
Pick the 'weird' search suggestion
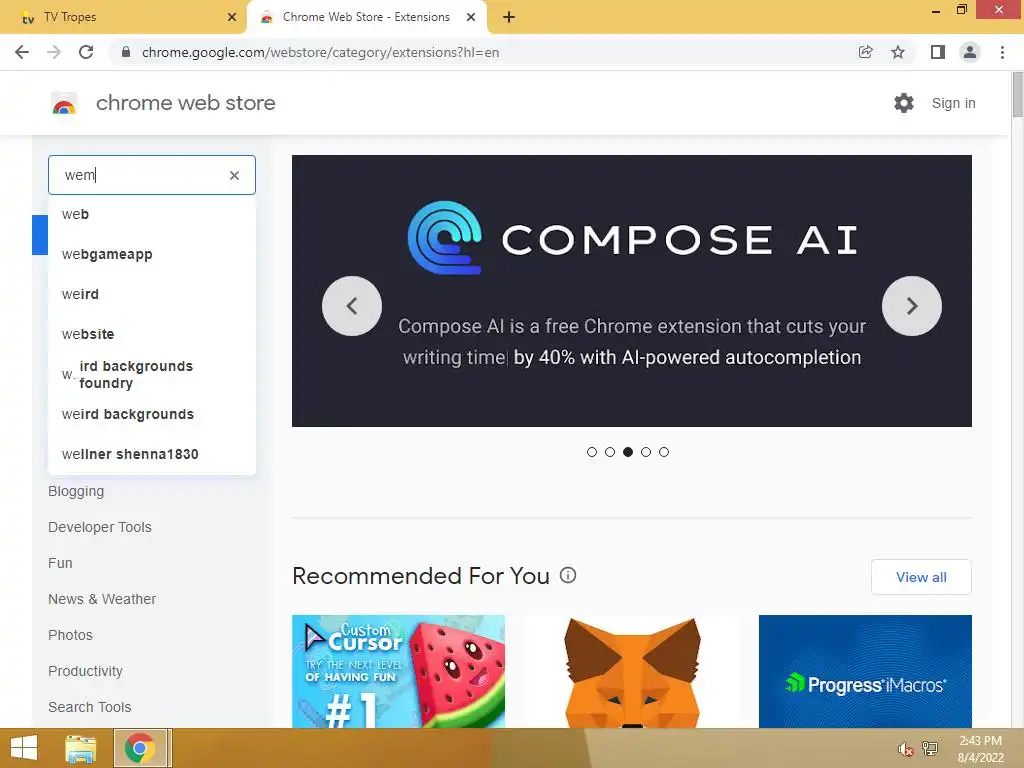pos(152,294)
